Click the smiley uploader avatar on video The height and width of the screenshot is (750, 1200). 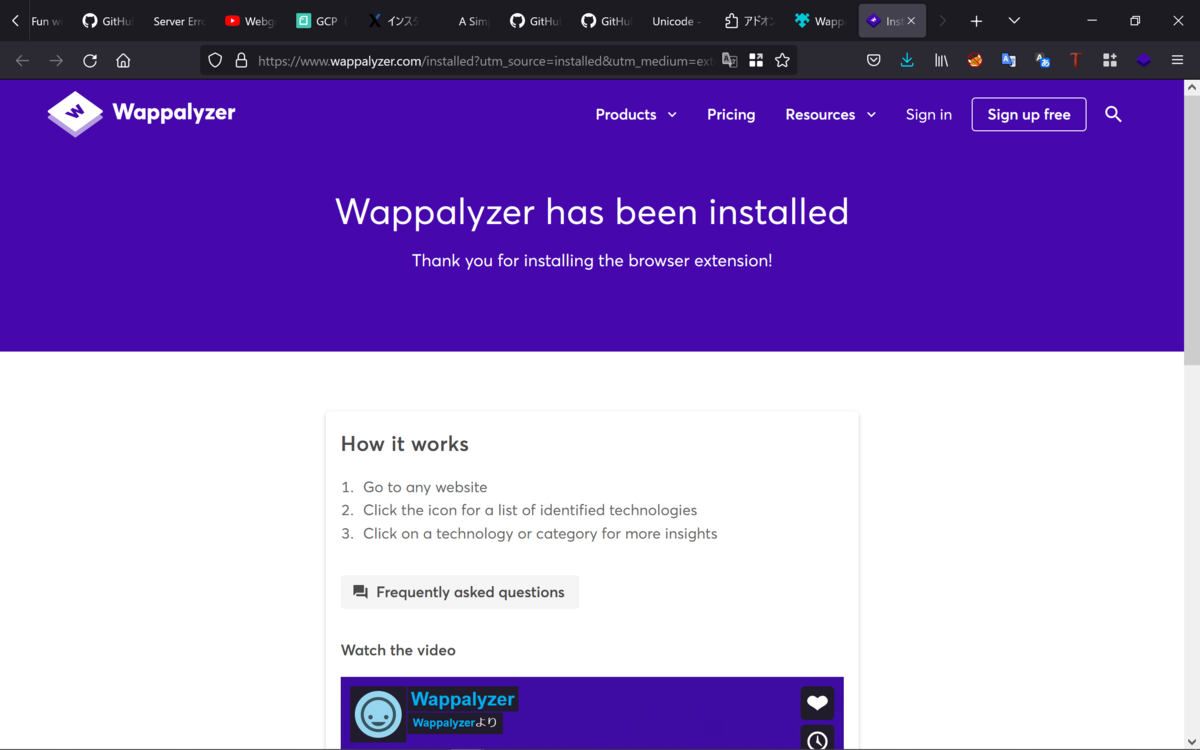pyautogui.click(x=378, y=714)
